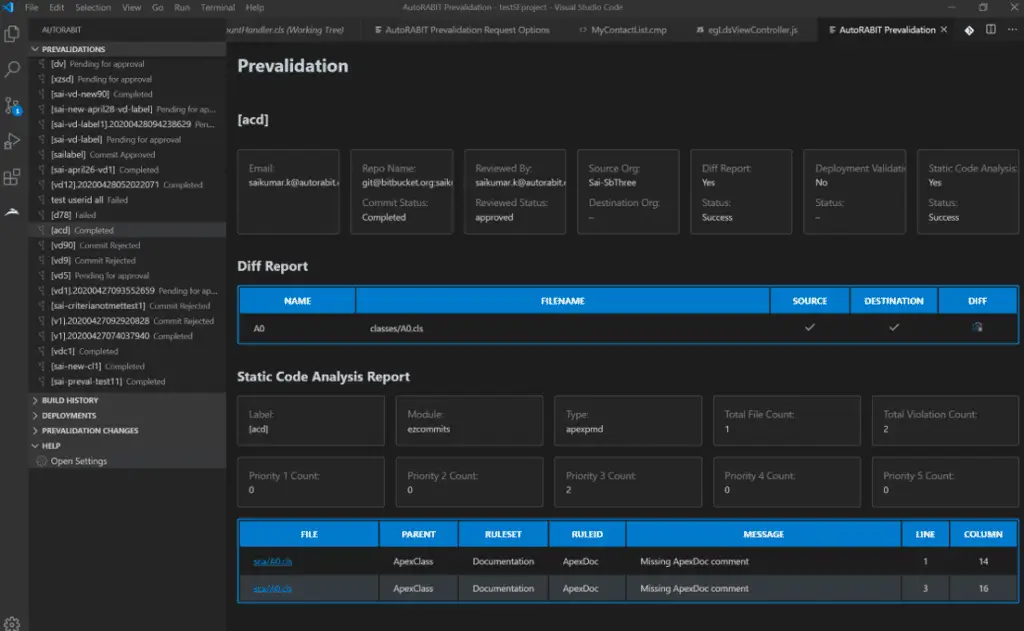
Task: Select [xzsd] Pending for approval item
Action: point(127,79)
